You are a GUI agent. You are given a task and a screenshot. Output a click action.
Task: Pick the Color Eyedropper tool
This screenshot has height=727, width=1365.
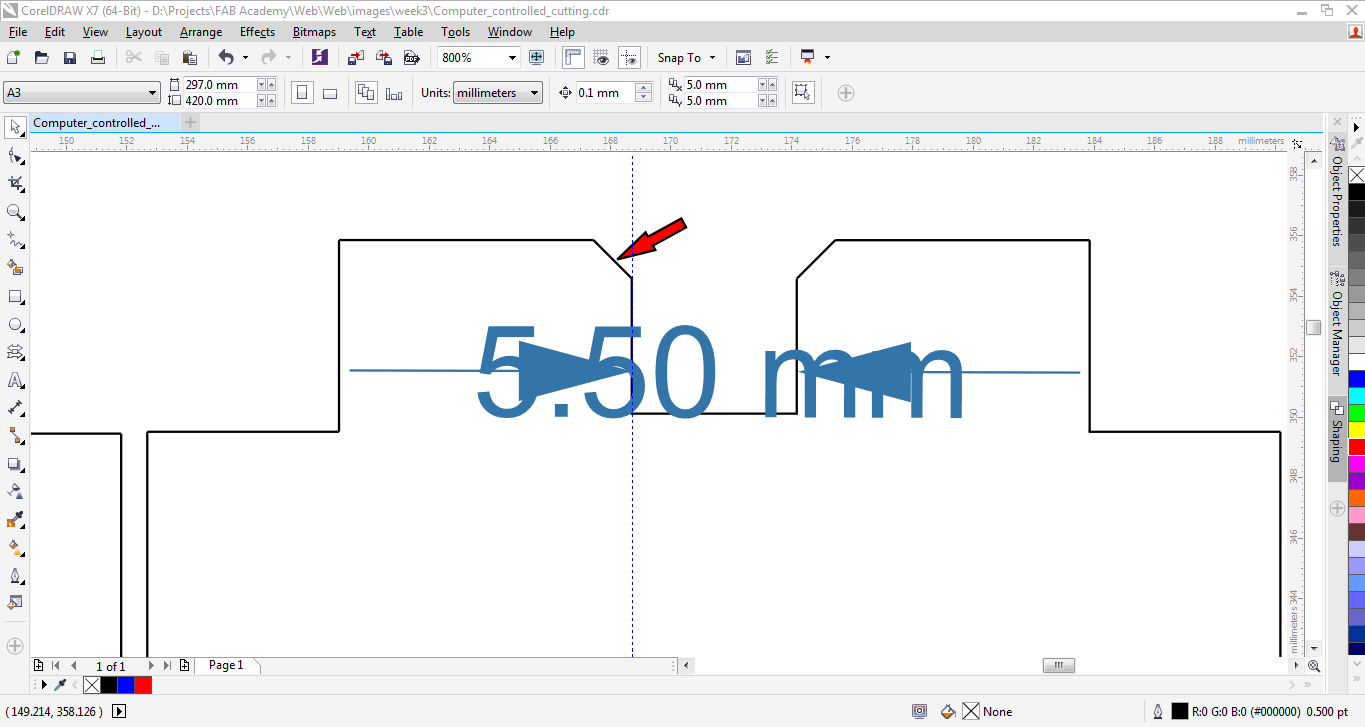[x=16, y=521]
